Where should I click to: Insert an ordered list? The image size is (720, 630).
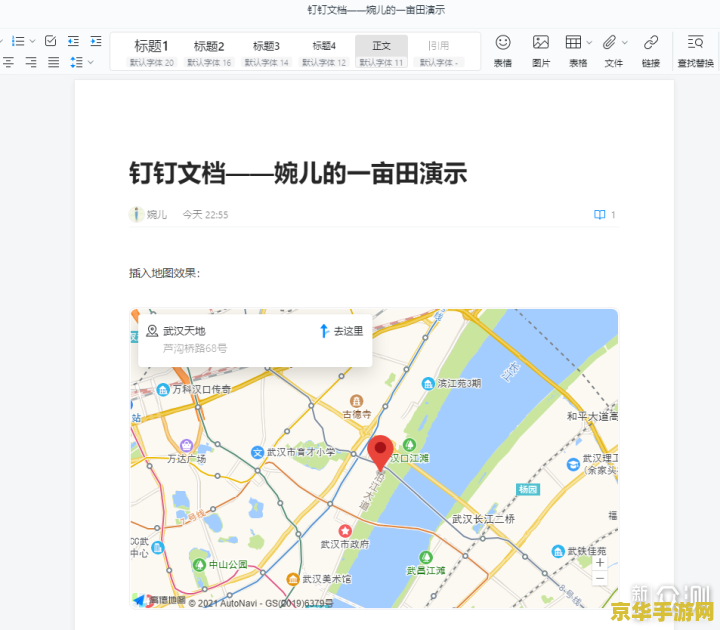tap(18, 41)
